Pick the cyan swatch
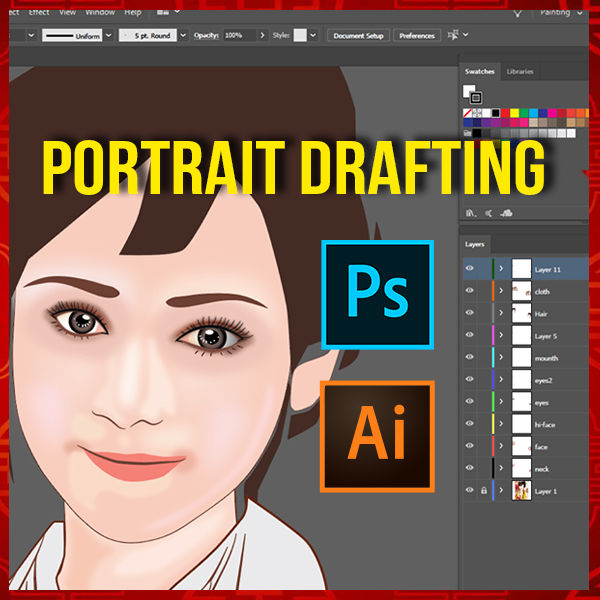600x600 pixels. (533, 113)
